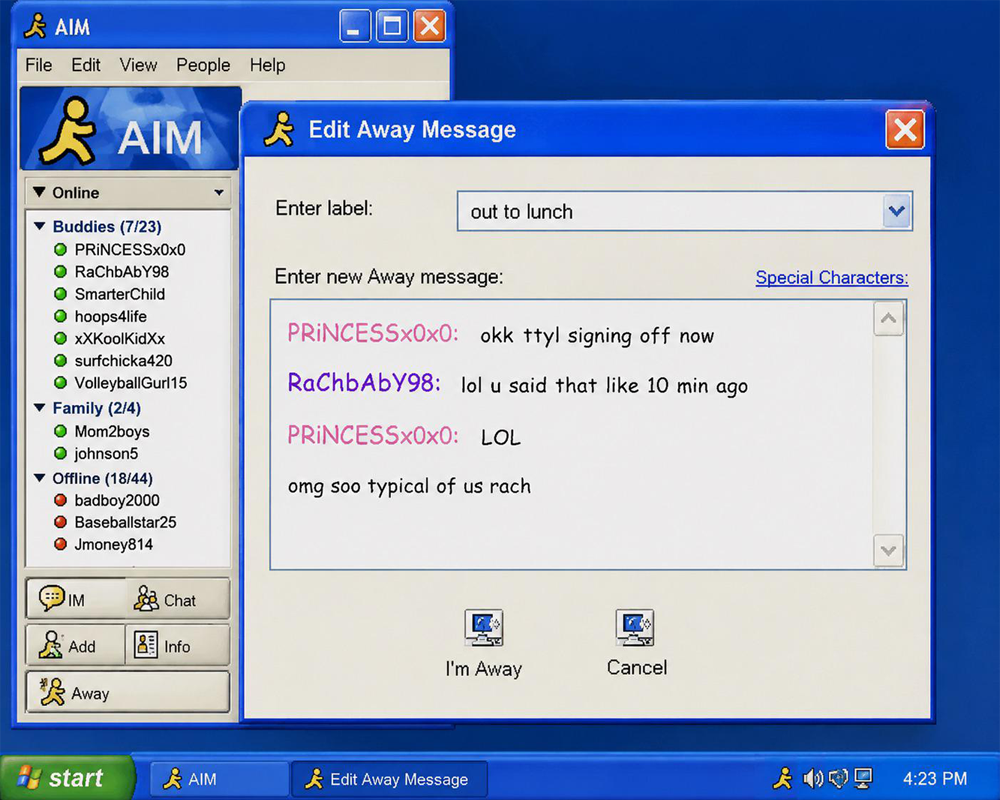Click the Add buddy button

coord(75,645)
